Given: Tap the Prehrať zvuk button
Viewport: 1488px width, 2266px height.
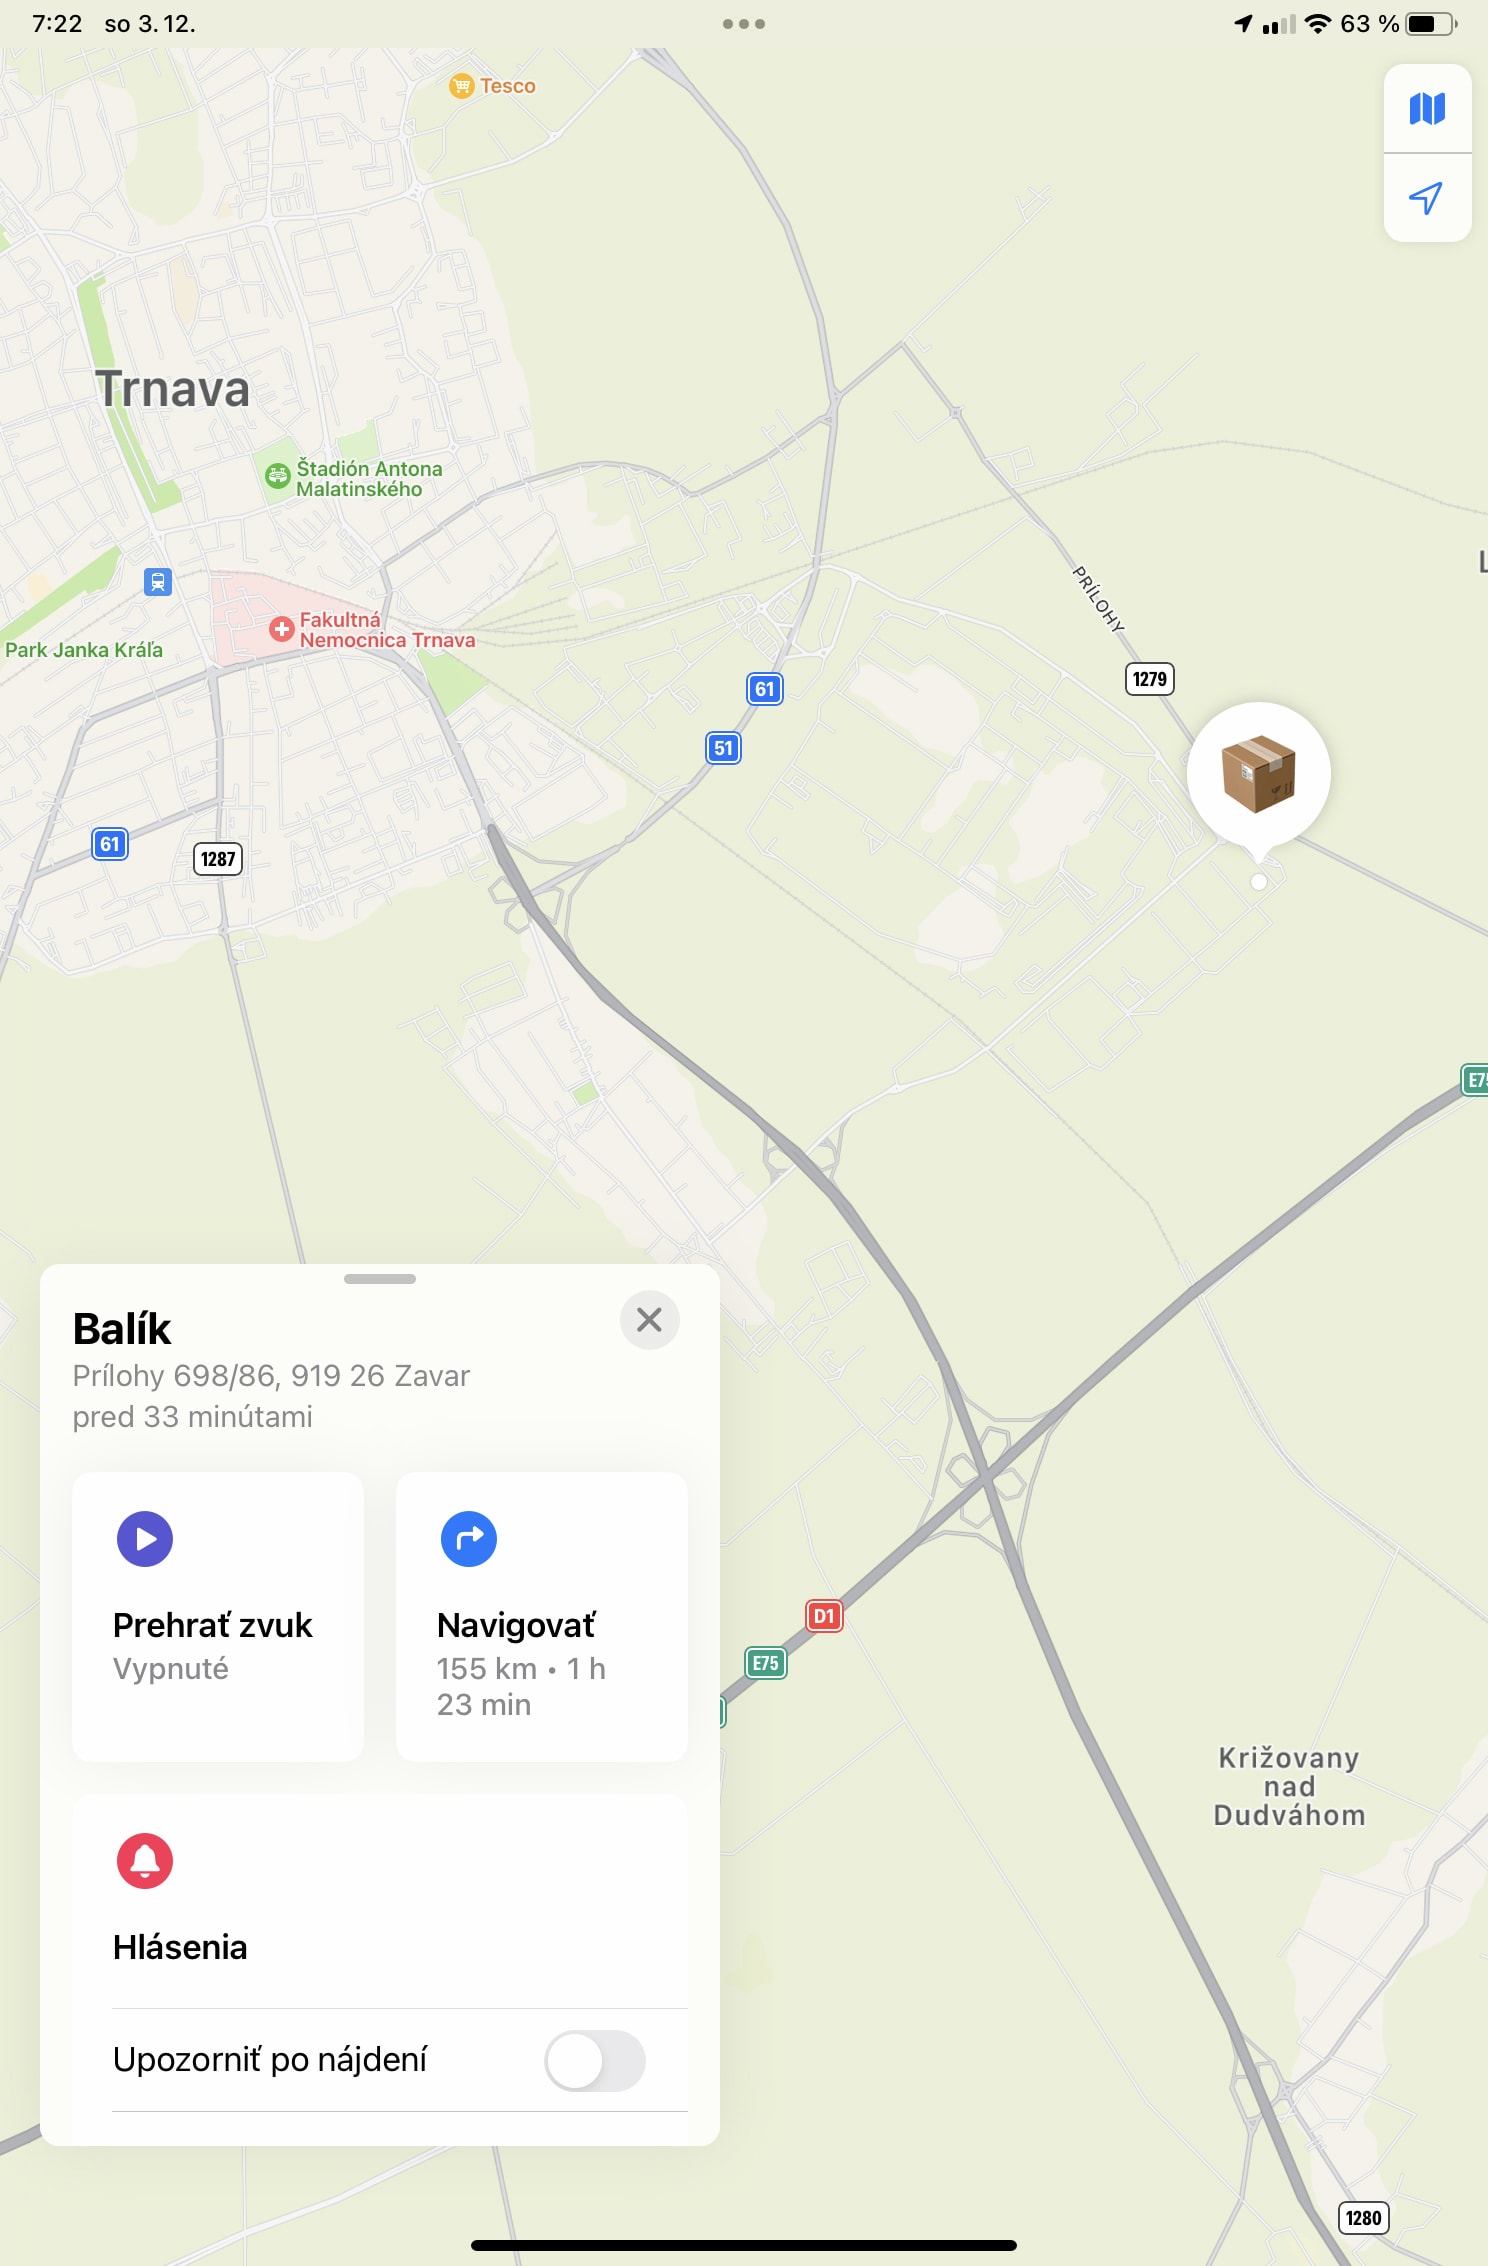Looking at the screenshot, I should point(218,1616).
